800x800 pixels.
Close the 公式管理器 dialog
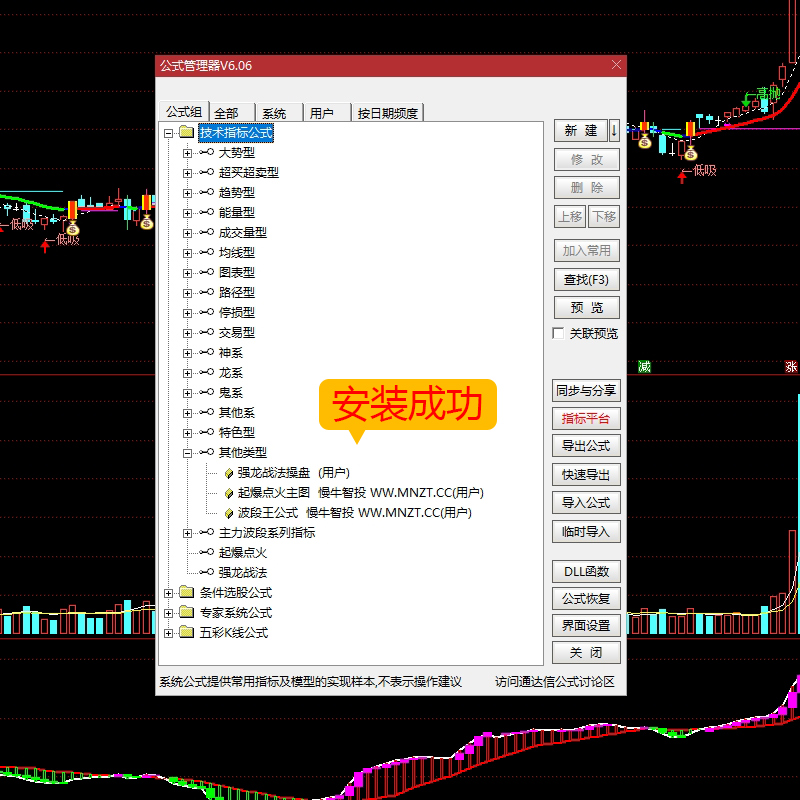pos(616,65)
